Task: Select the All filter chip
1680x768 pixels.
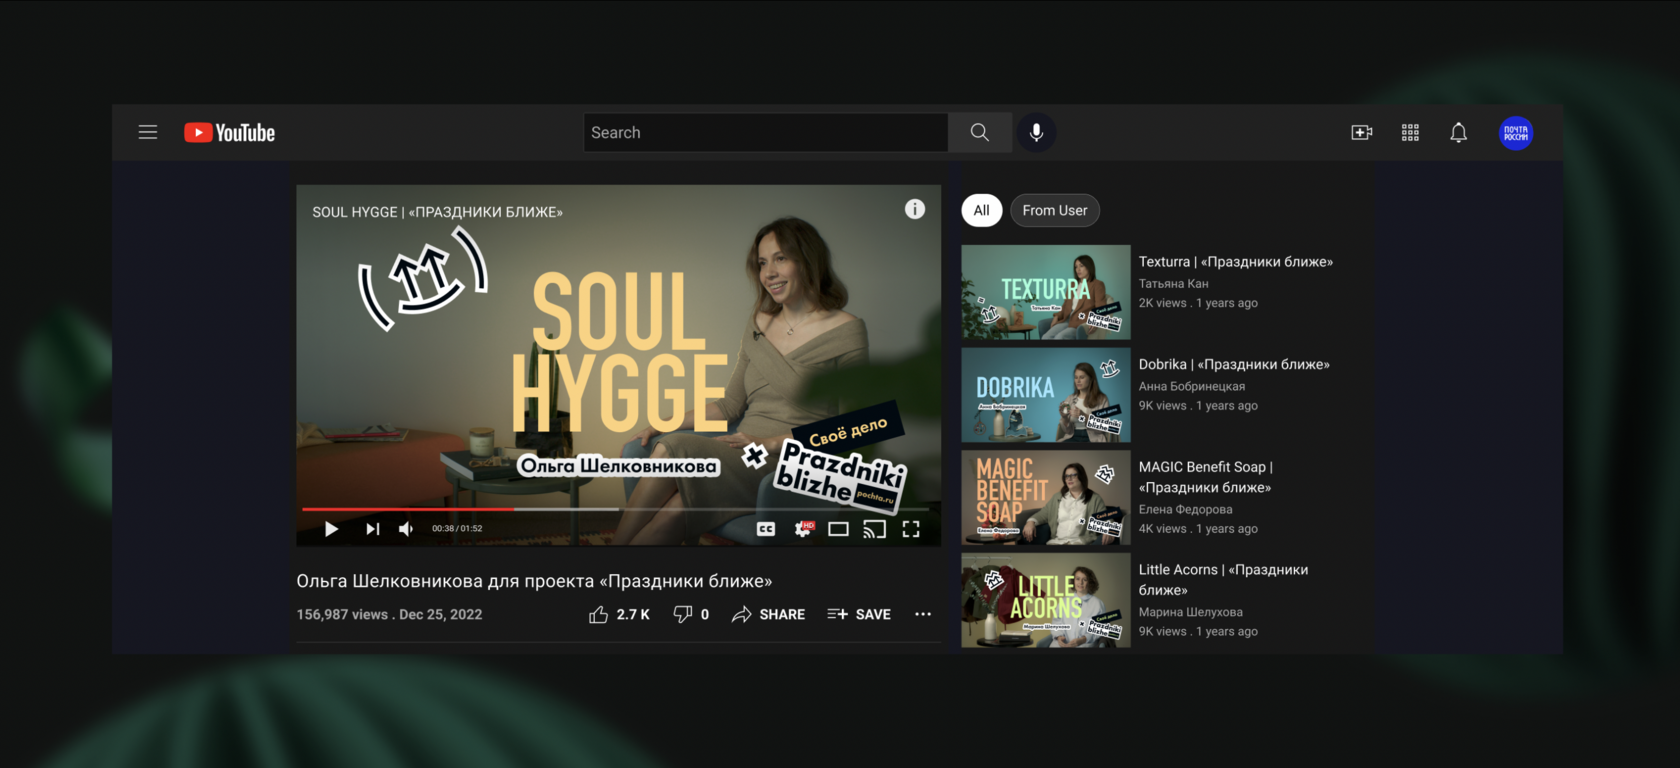Action: (982, 210)
